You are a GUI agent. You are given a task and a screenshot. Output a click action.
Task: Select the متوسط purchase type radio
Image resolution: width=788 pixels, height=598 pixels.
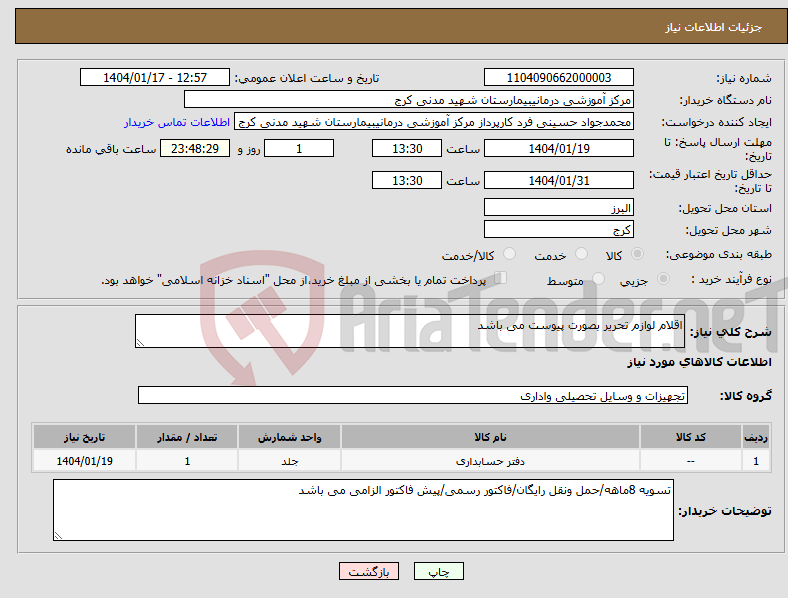[x=598, y=278]
